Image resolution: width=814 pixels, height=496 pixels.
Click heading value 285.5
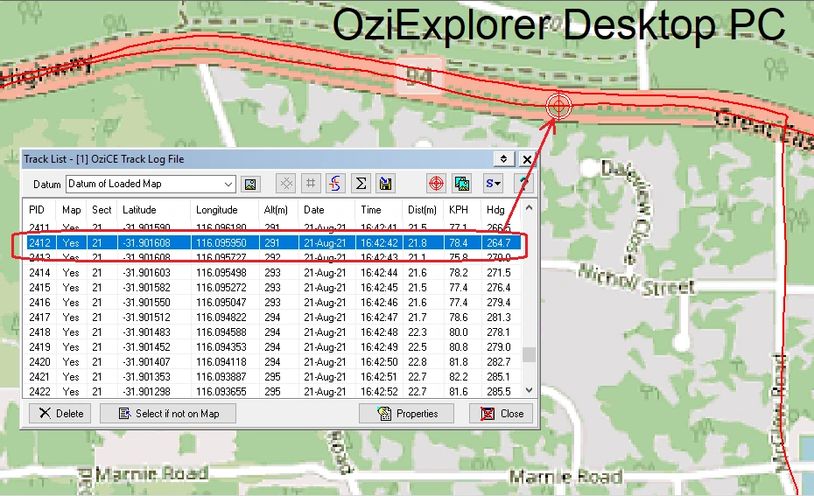498,391
